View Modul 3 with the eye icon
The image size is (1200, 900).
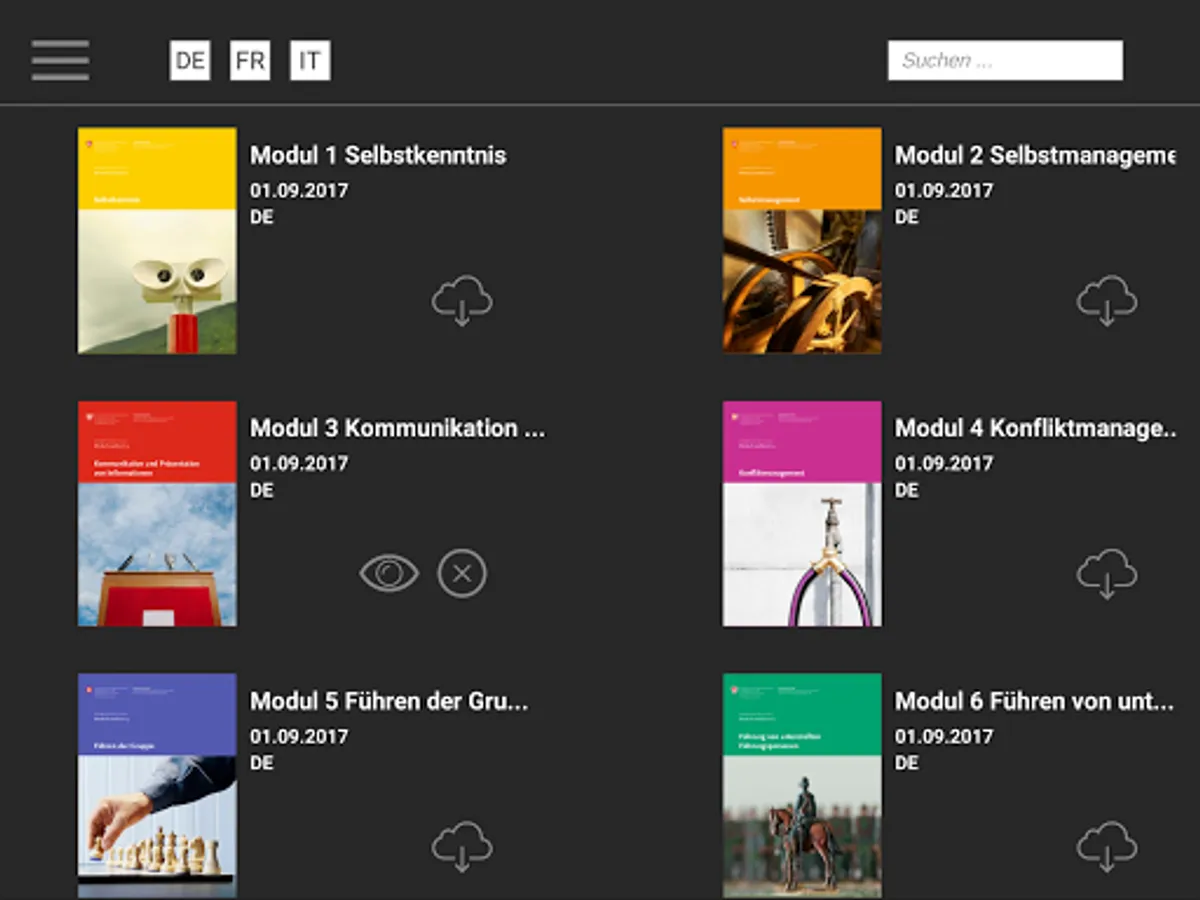point(389,574)
